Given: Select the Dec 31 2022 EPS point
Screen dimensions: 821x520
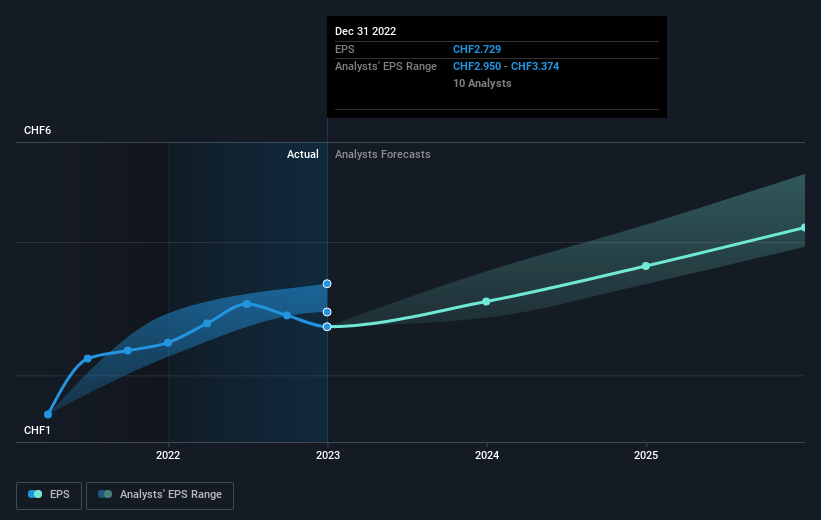Looking at the screenshot, I should tap(327, 327).
